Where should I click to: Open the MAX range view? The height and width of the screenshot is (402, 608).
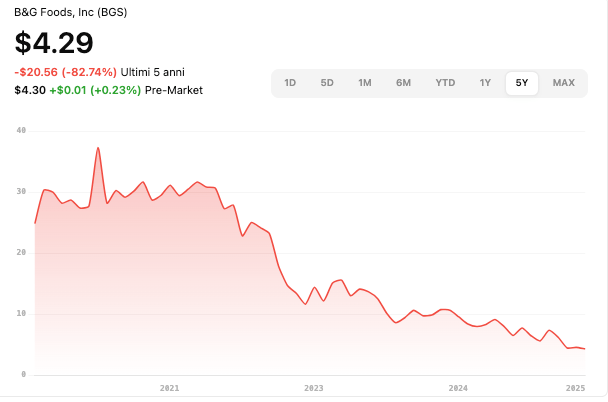tap(564, 83)
